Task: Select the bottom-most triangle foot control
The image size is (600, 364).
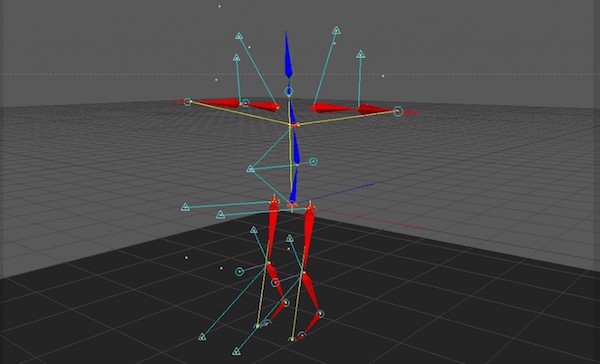Action: 236,351
